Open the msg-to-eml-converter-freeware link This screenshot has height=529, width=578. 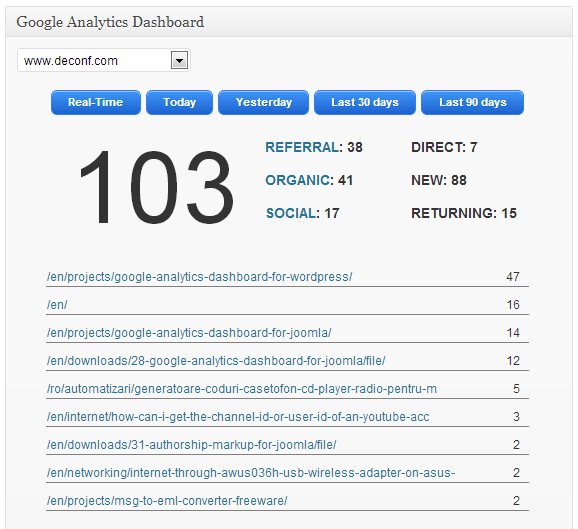point(167,501)
